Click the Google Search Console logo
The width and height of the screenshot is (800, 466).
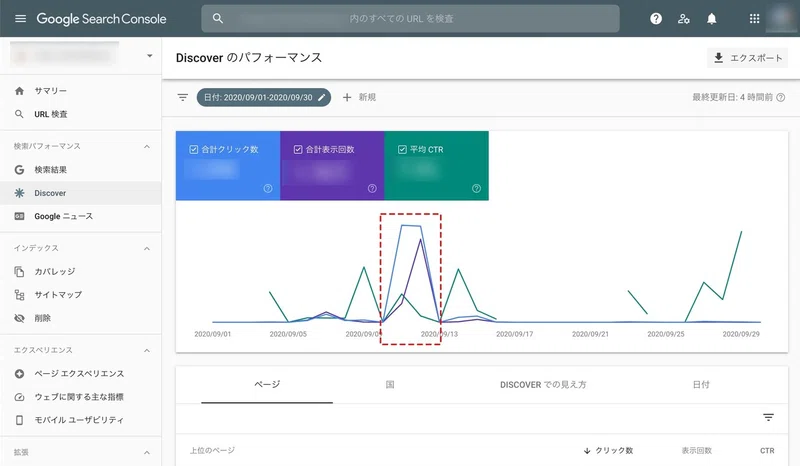pyautogui.click(x=102, y=19)
